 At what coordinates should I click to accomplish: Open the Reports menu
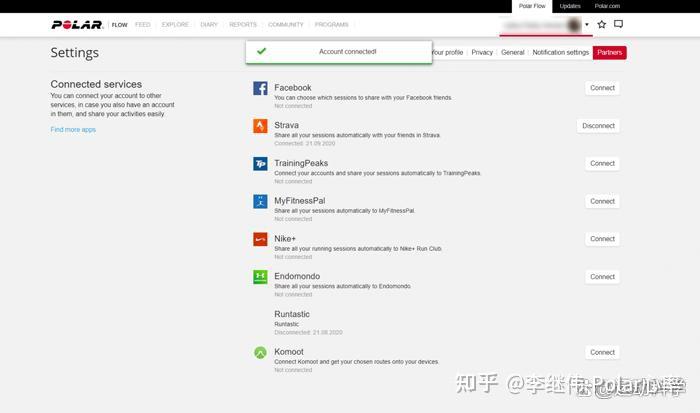click(x=243, y=25)
